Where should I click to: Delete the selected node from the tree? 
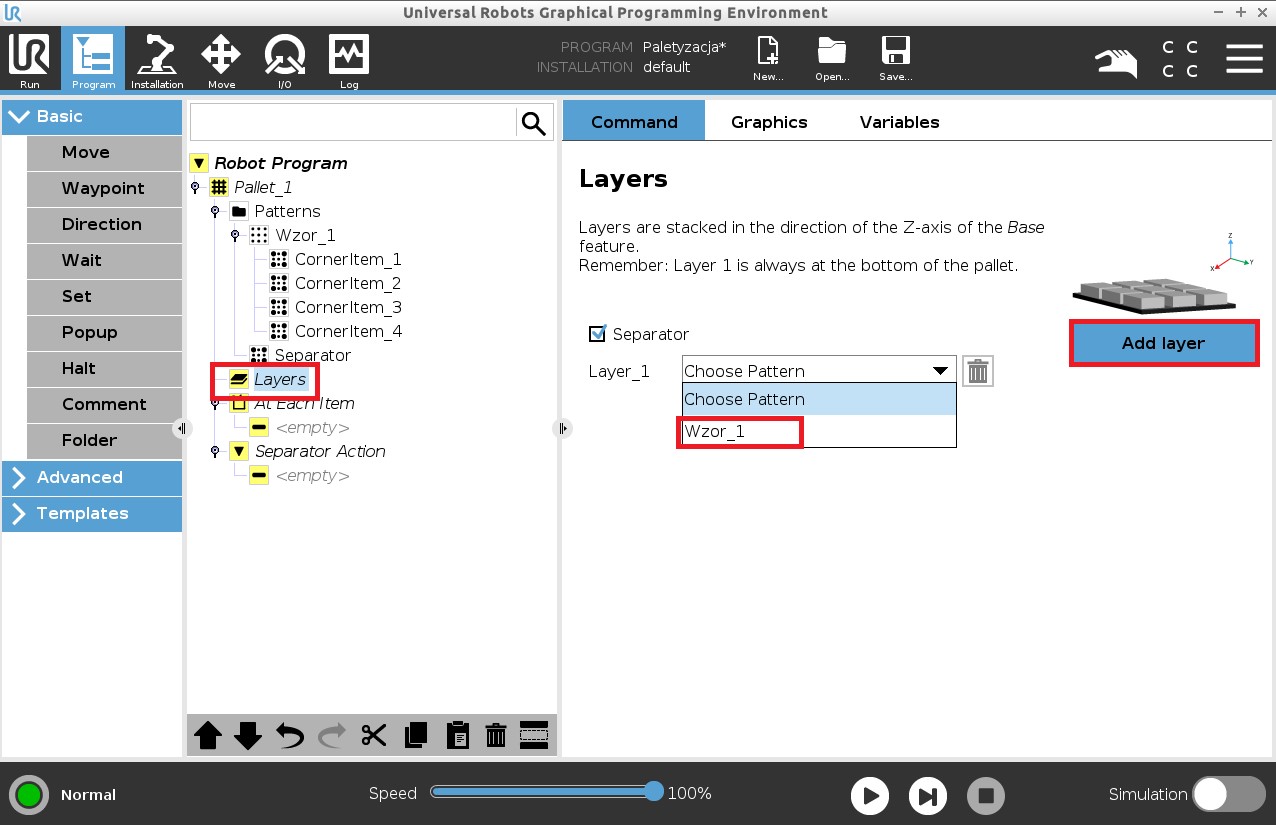pos(495,736)
